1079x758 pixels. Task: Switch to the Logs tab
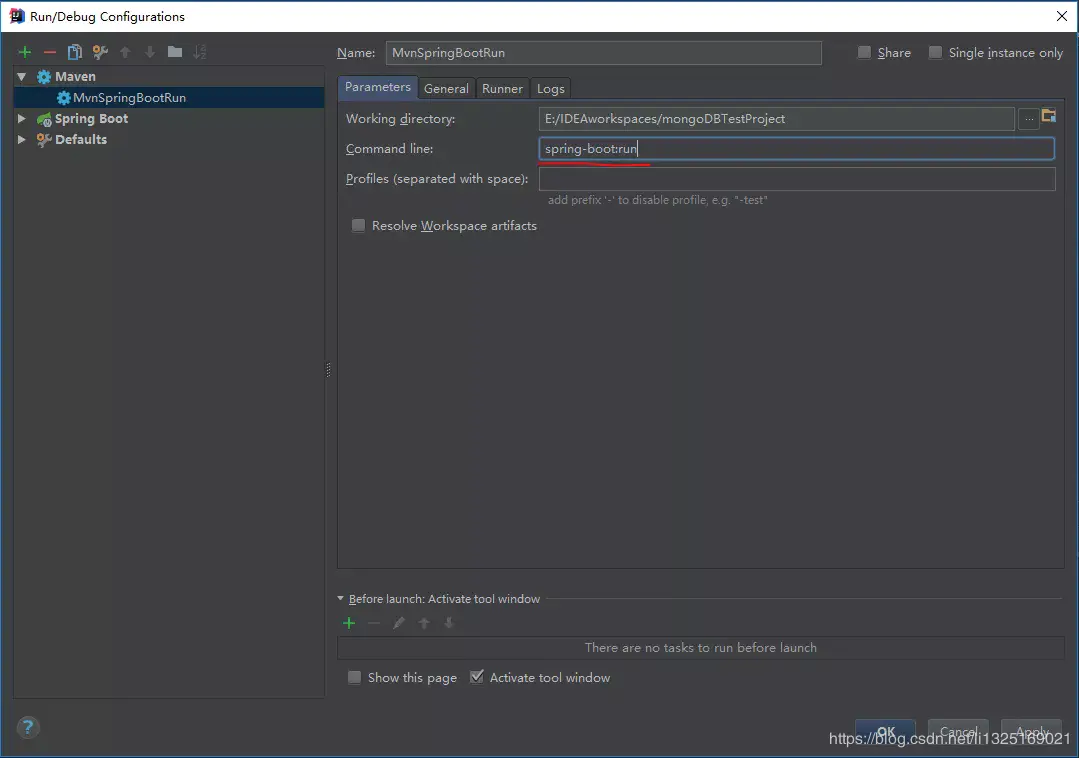[x=551, y=89]
